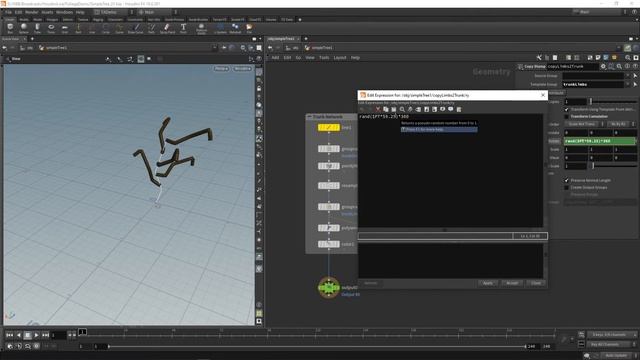Open the File menu
640x360 pixels.
click(x=9, y=12)
